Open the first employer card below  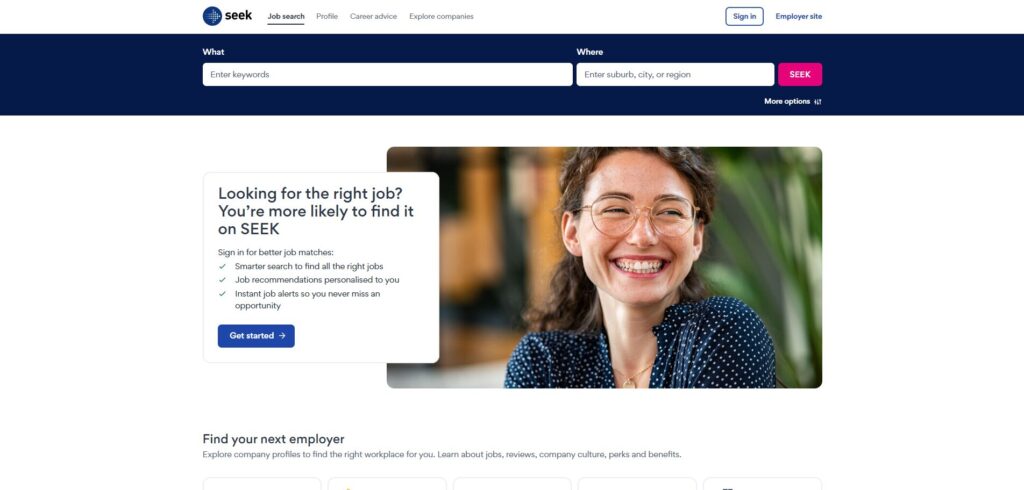(262, 484)
